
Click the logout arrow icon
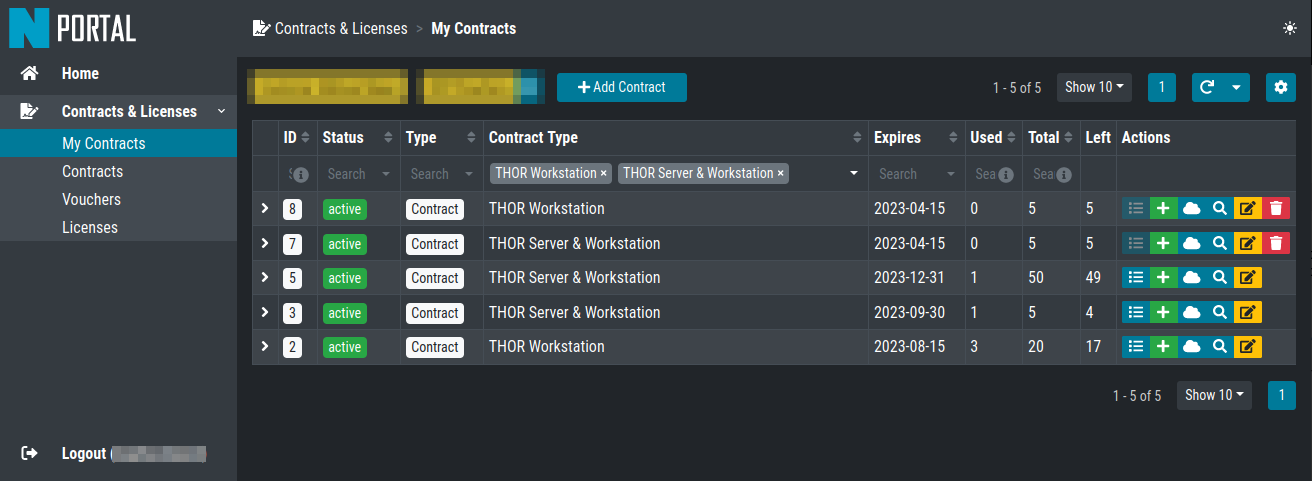(30, 454)
